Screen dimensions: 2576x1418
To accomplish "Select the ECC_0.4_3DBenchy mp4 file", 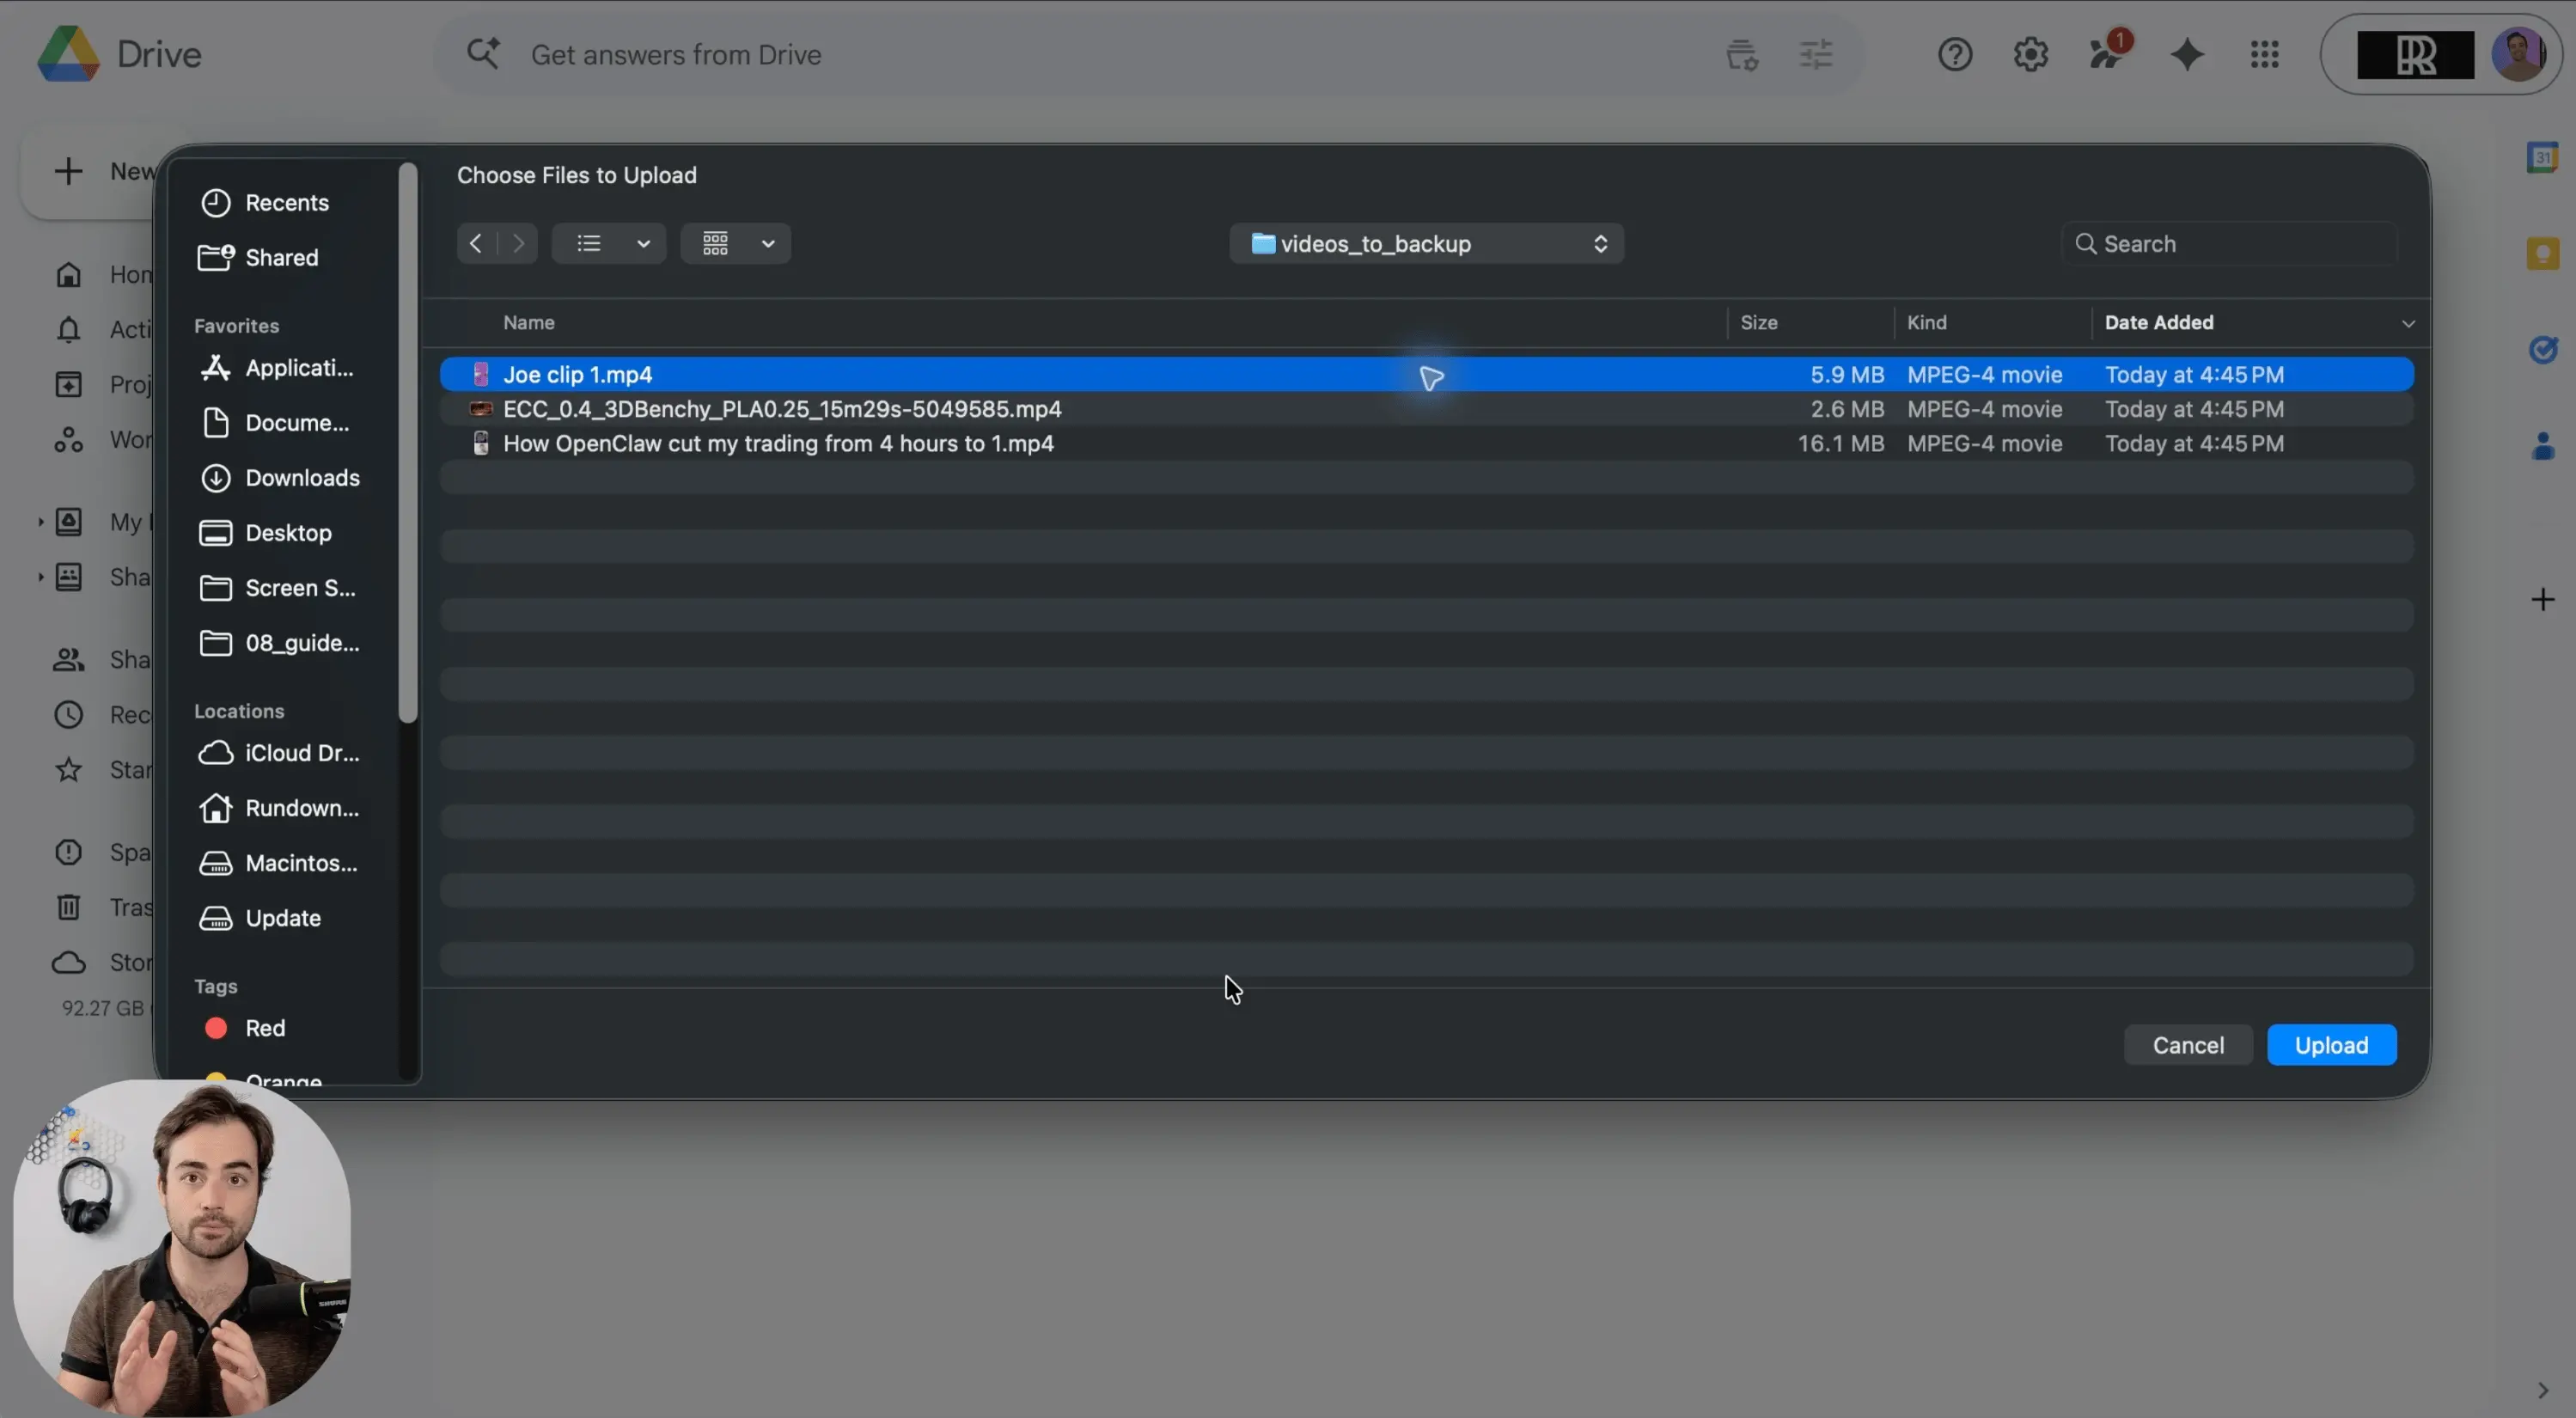I will 781,409.
